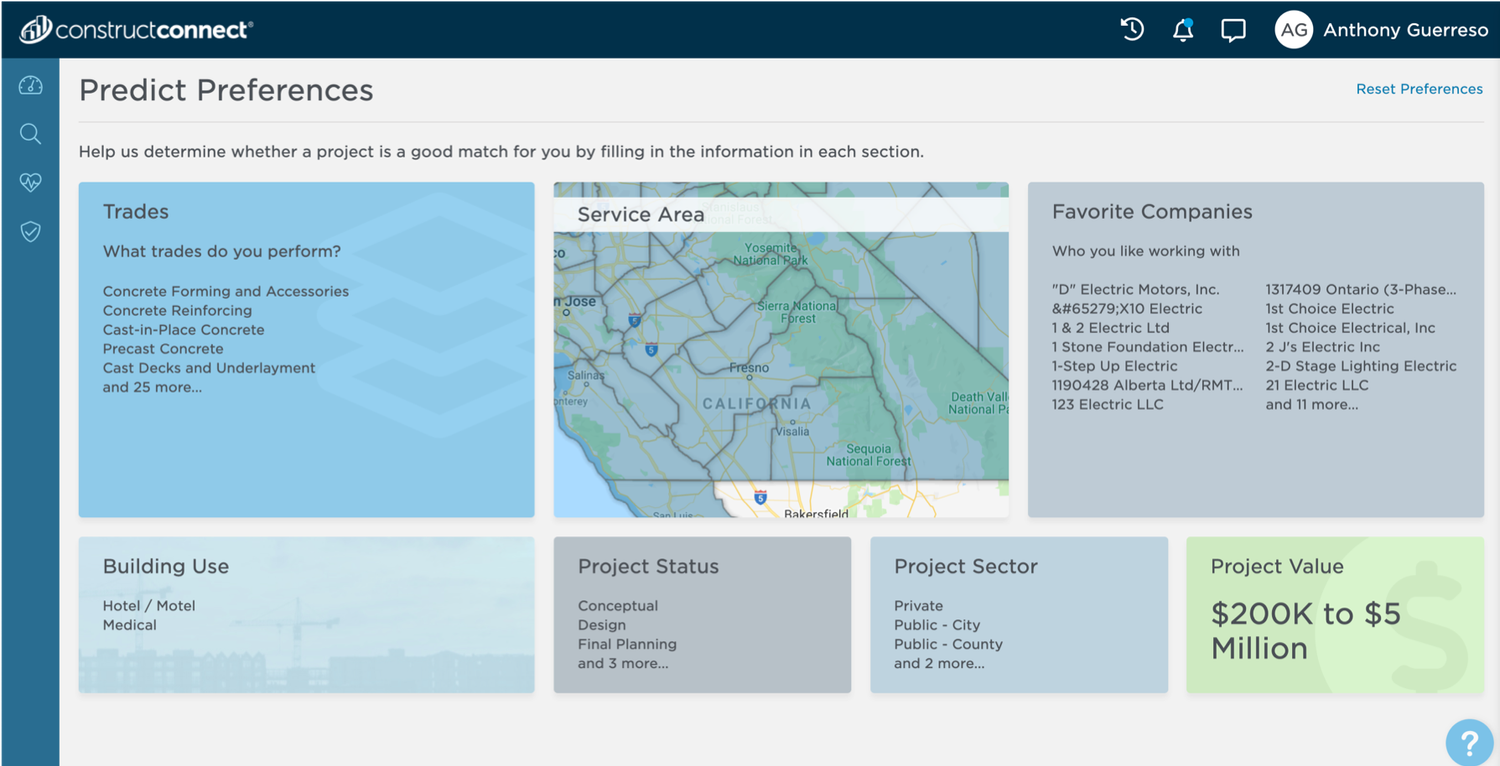The image size is (1500, 766).
Task: Click 'and 11 more...' in Favorite Companies
Action: [1312, 405]
